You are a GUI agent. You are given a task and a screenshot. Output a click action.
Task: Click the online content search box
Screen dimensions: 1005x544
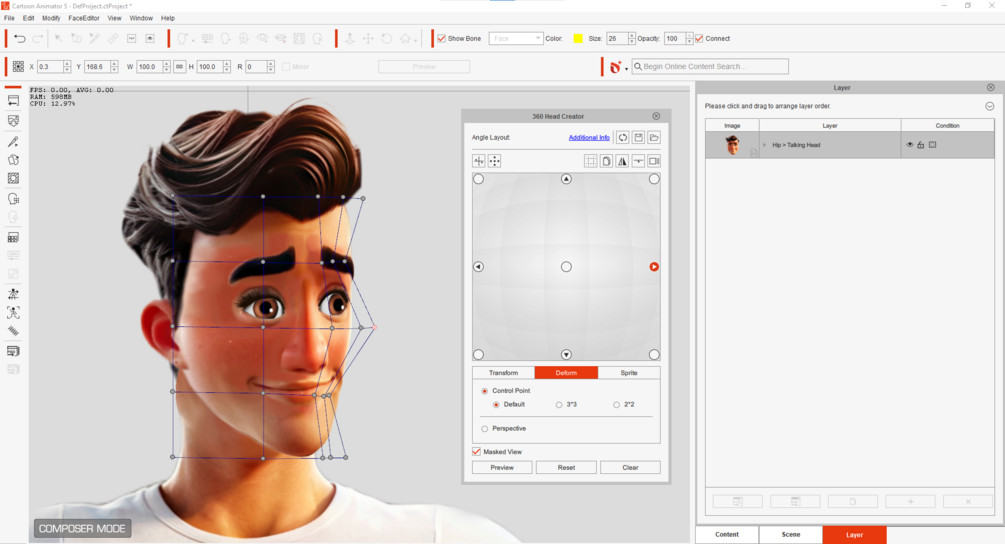pos(710,67)
